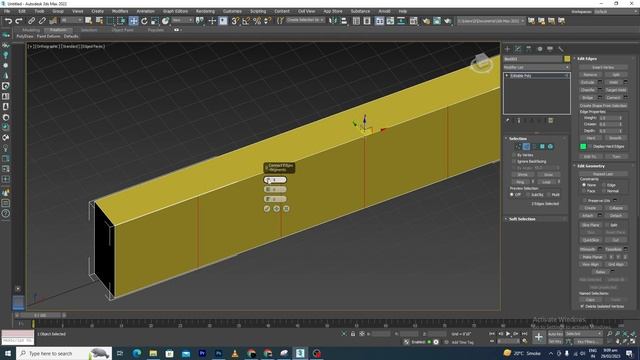The width and height of the screenshot is (640, 360).
Task: Toggle Ignore Backfacing checkbox
Action: pos(514,162)
